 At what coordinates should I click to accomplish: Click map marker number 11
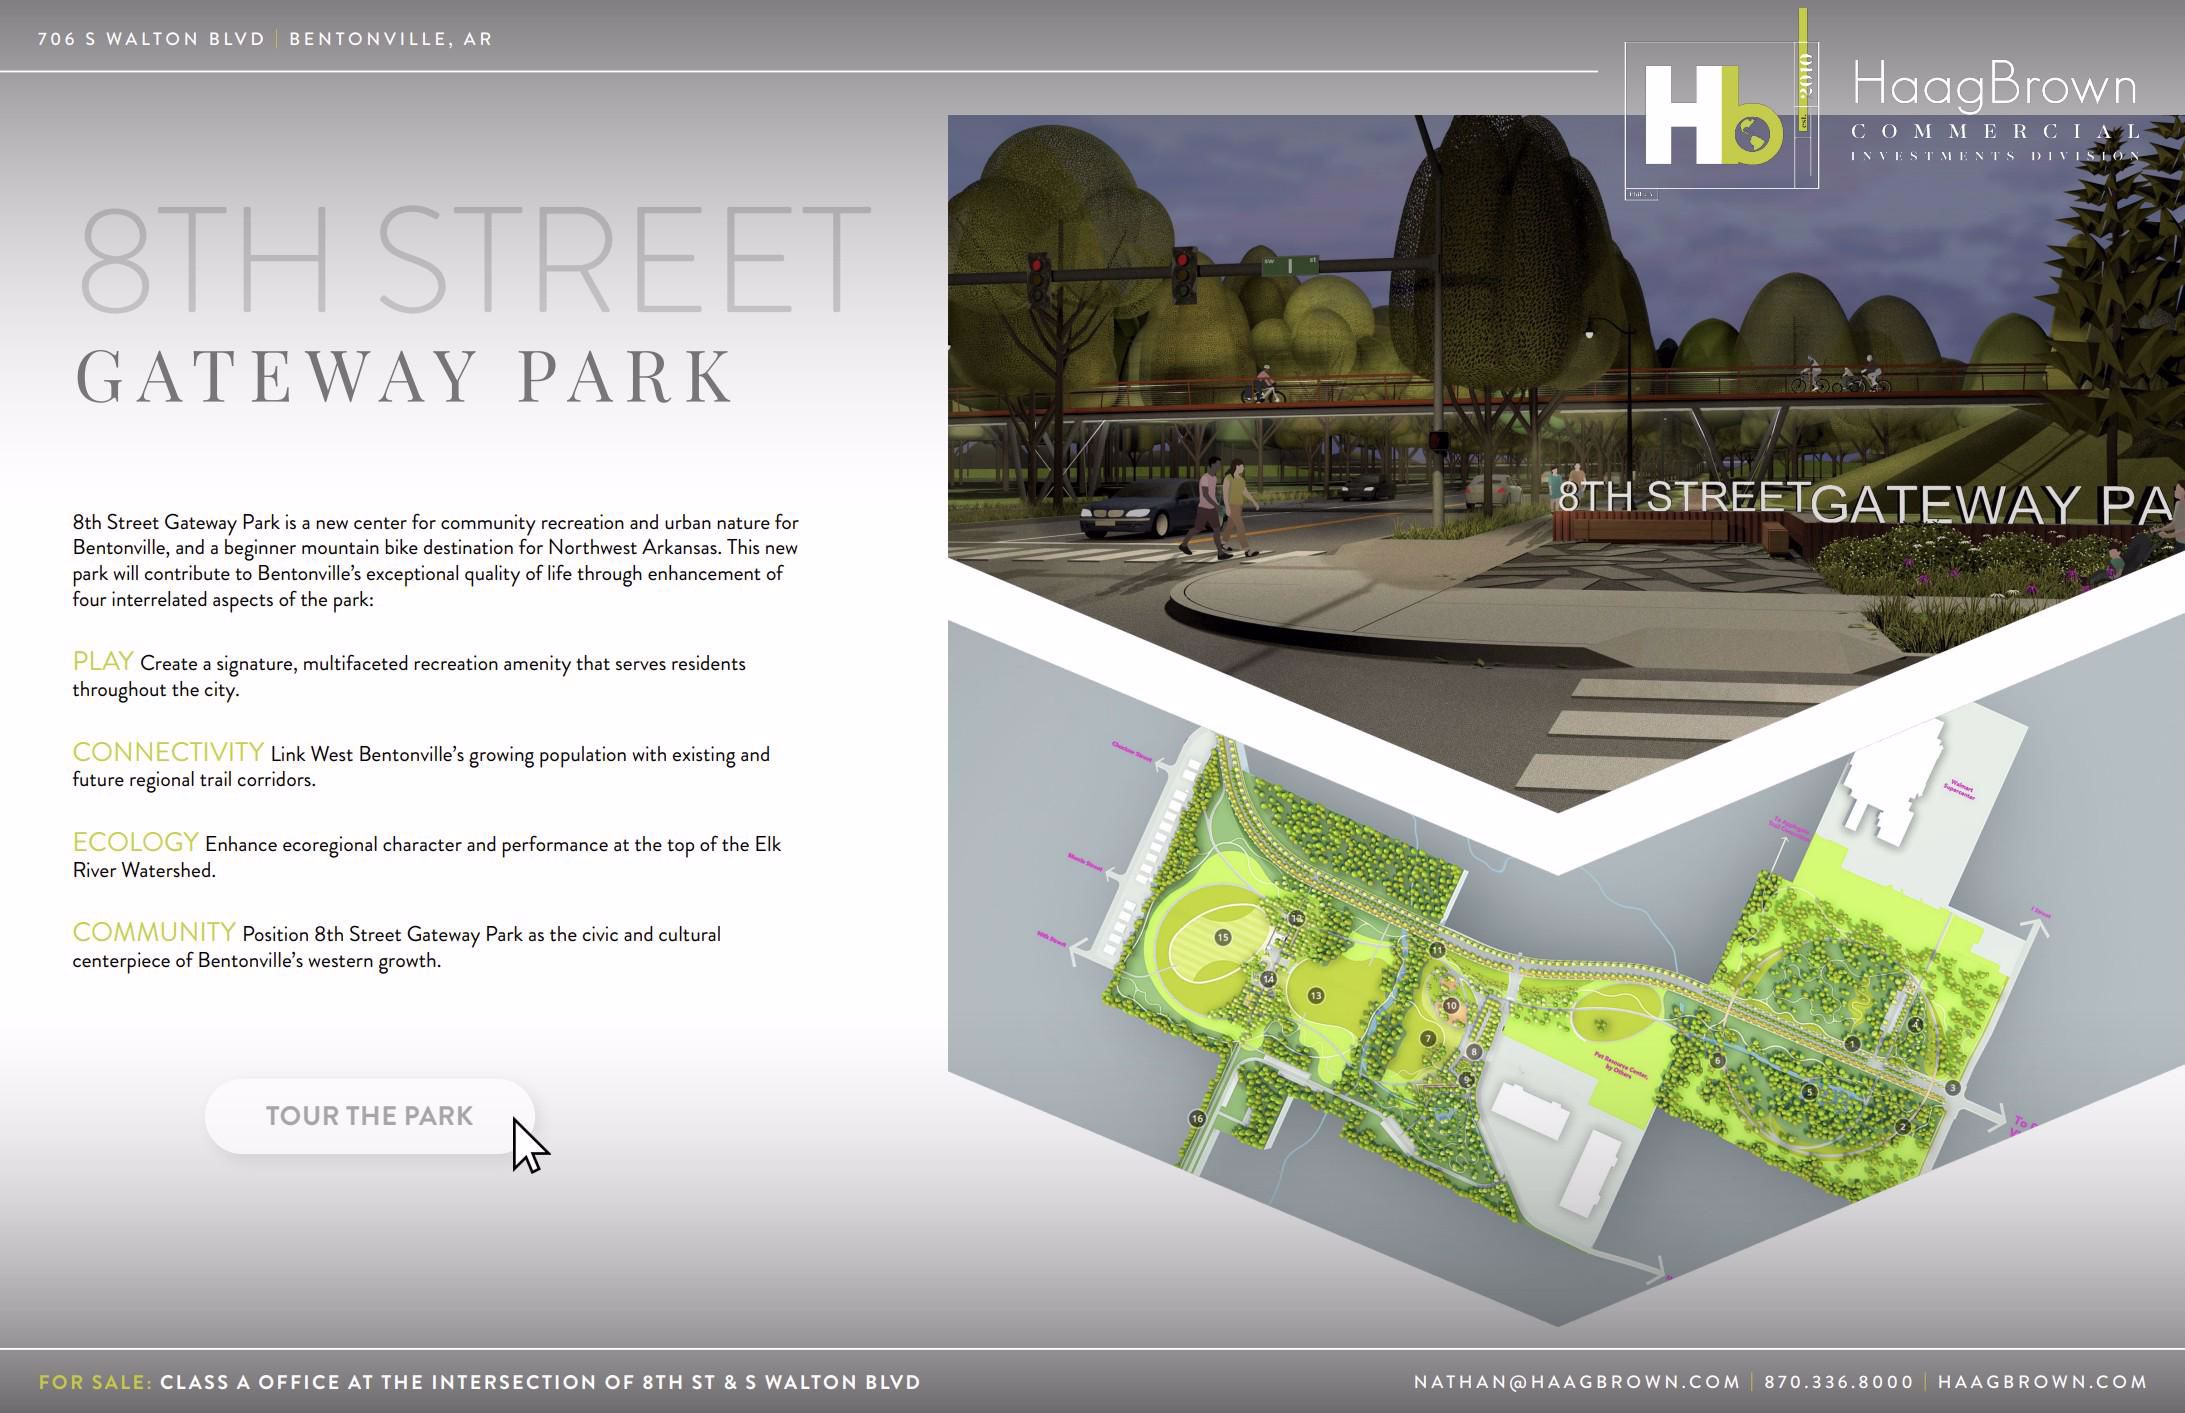click(1437, 950)
